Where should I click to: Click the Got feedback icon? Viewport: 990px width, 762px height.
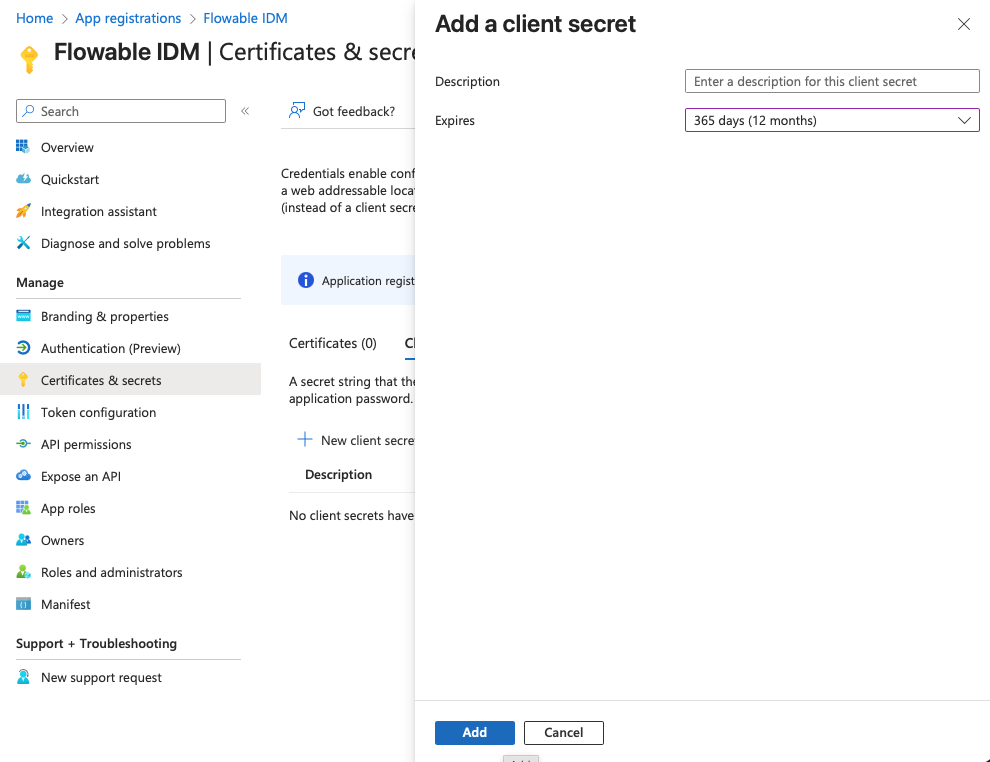point(297,111)
